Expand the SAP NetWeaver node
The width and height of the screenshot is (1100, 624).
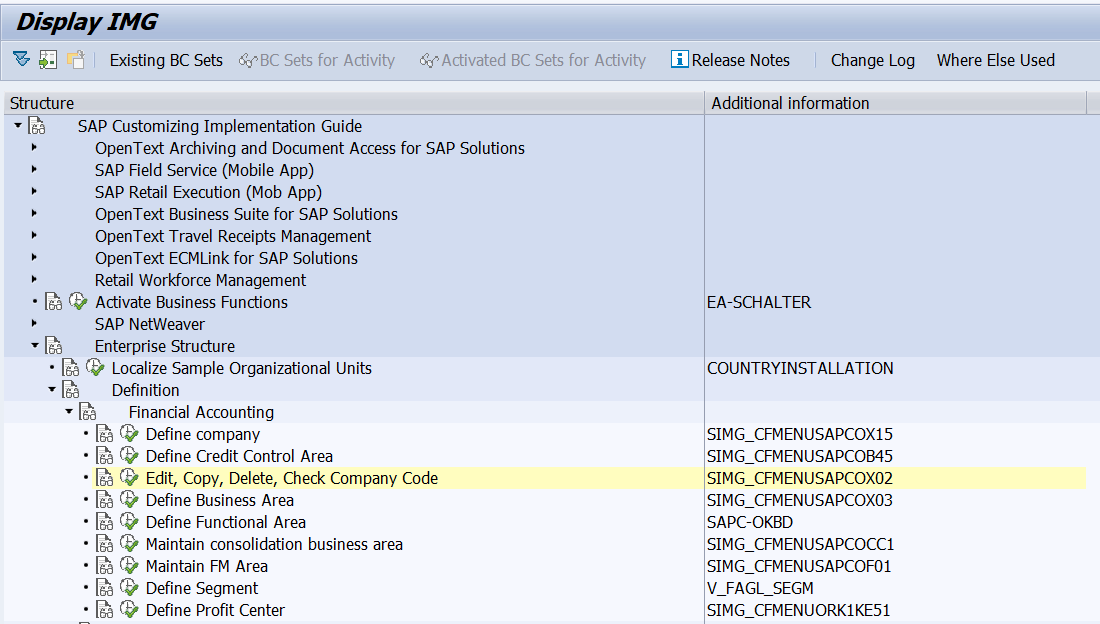(34, 323)
